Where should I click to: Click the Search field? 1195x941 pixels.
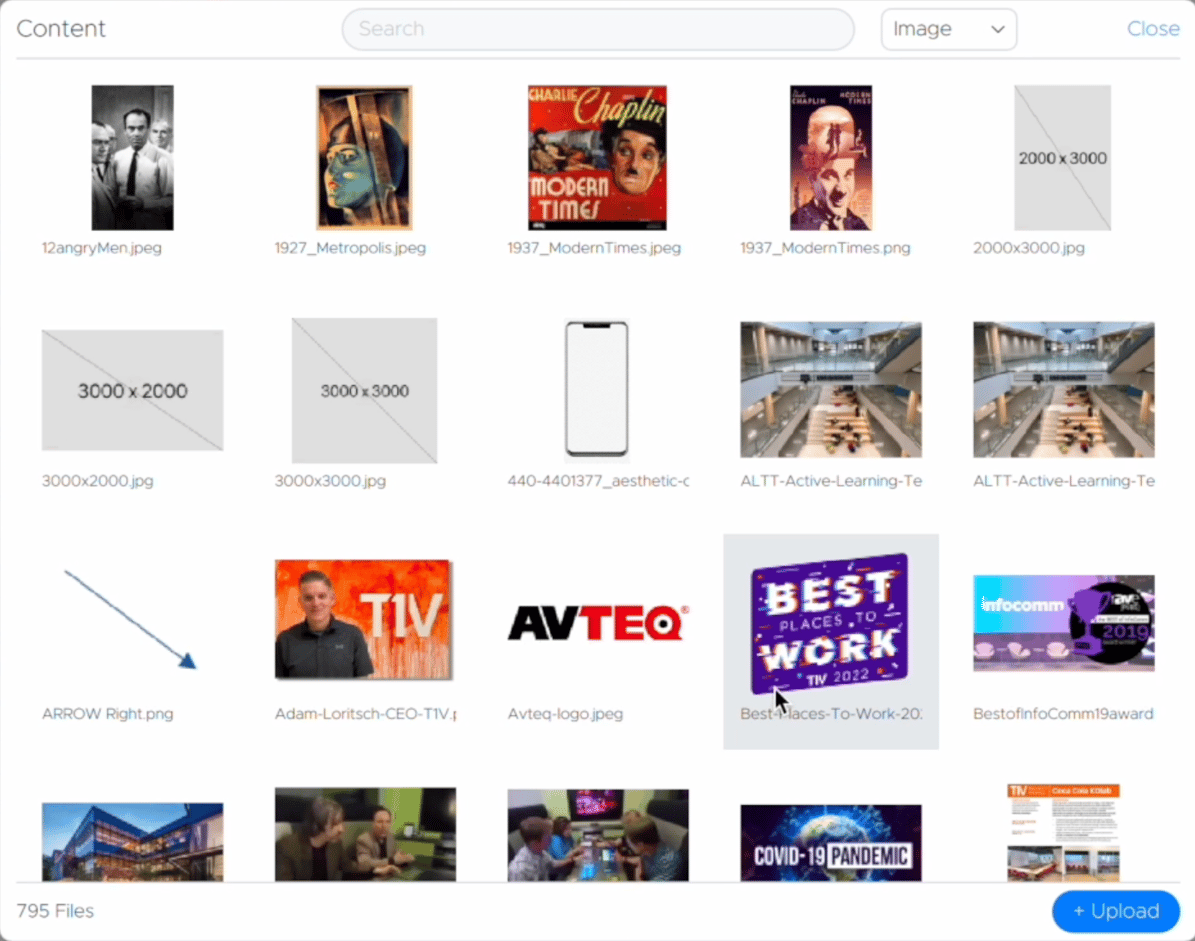click(597, 29)
